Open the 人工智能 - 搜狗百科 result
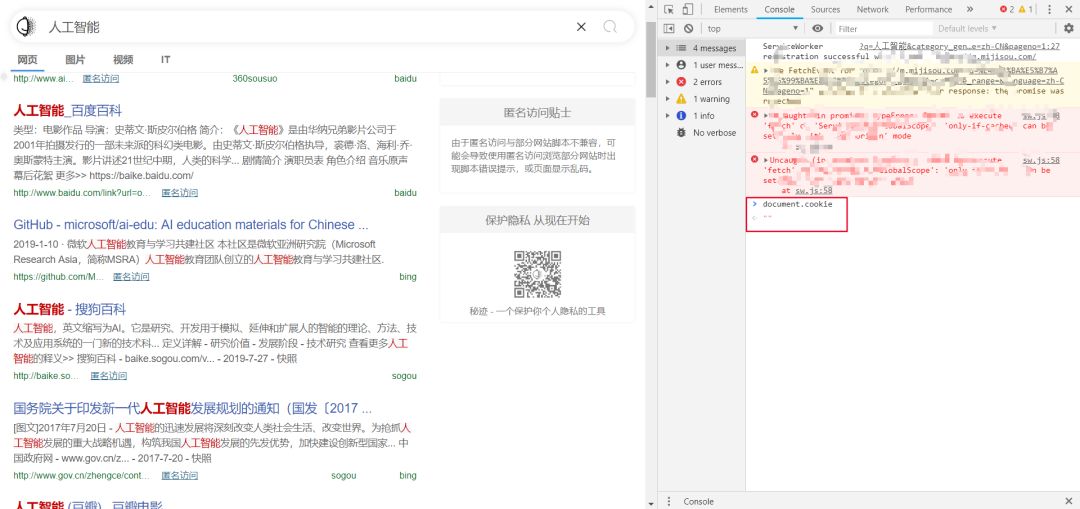The height and width of the screenshot is (509, 1080). tap(70, 309)
